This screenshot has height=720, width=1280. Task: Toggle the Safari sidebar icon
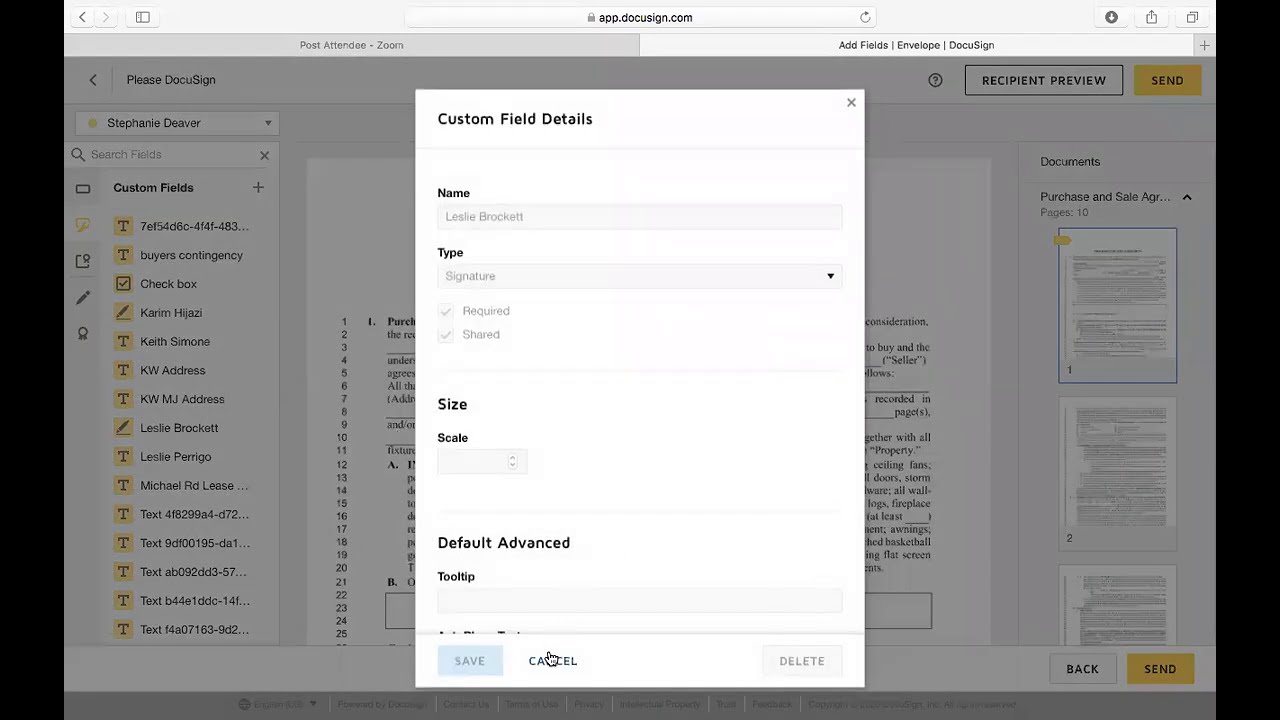[143, 17]
